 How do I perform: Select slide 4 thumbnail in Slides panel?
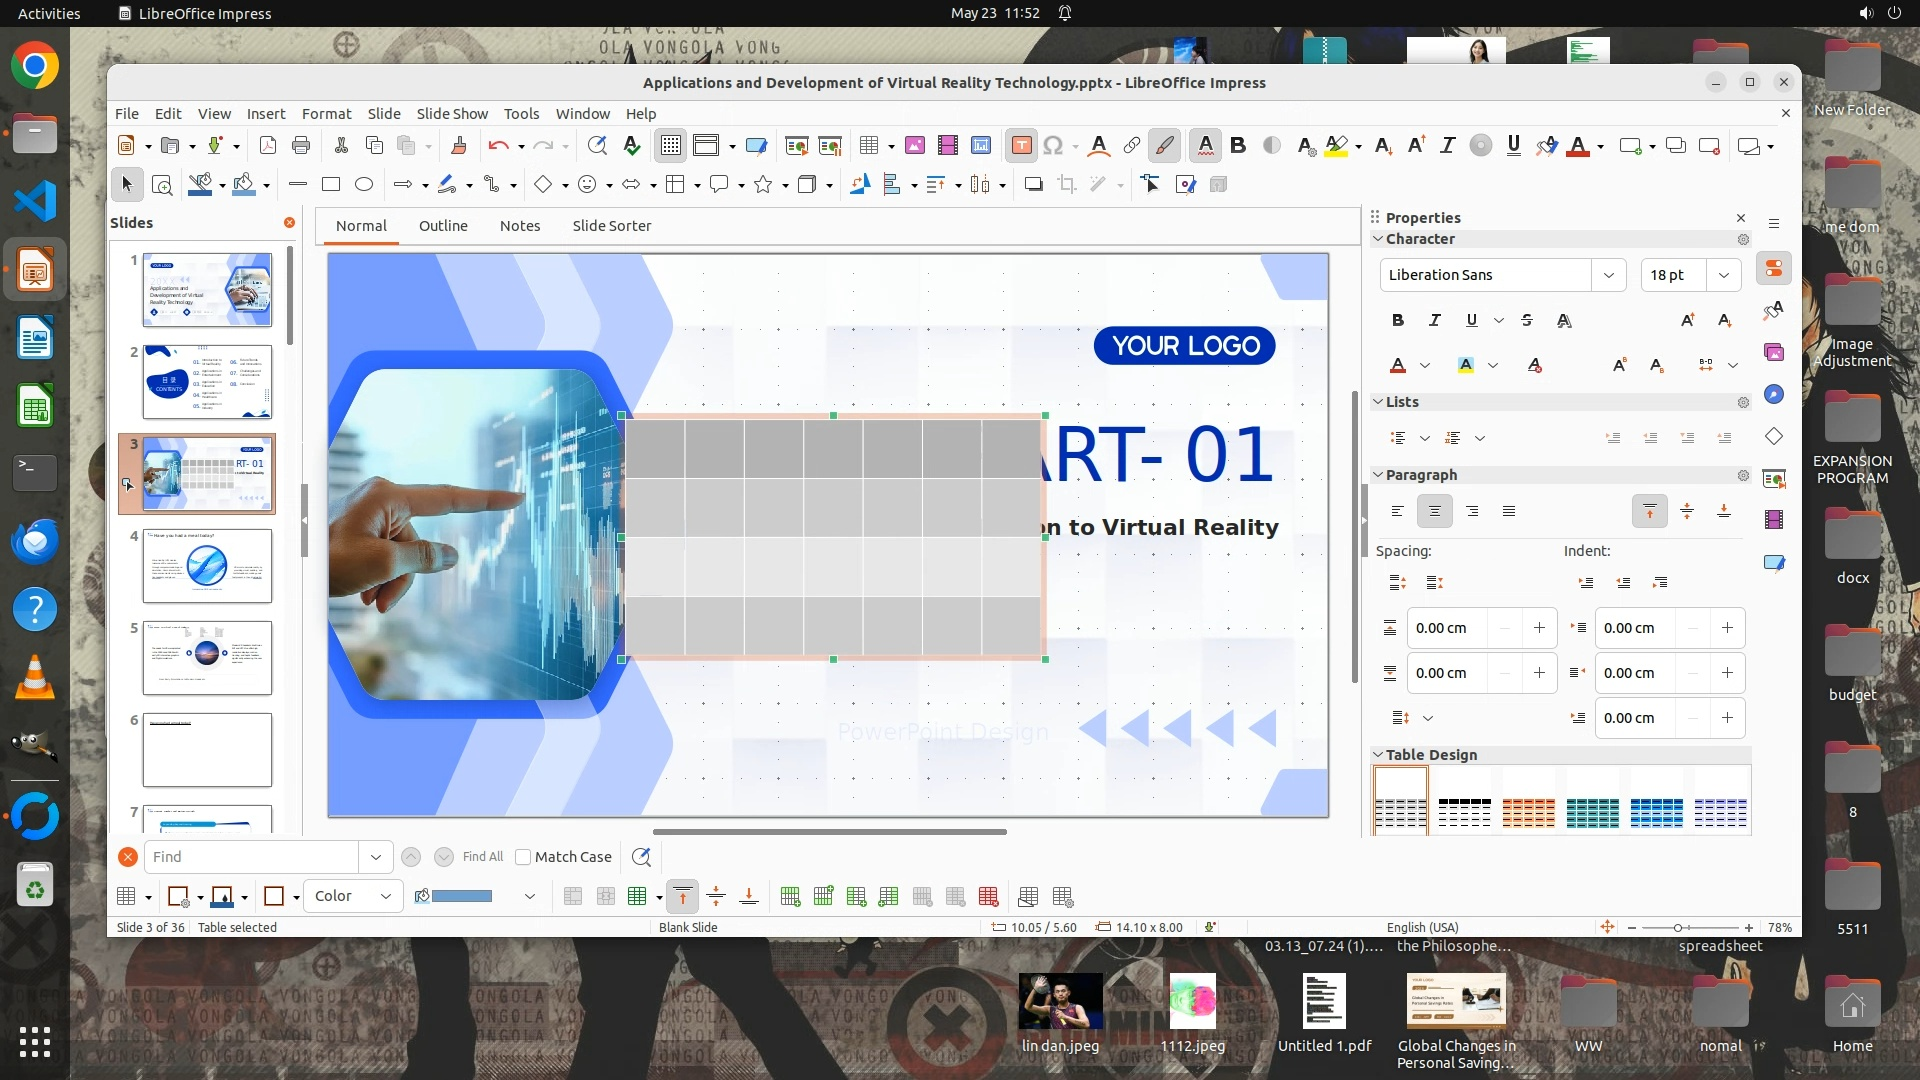pos(207,566)
